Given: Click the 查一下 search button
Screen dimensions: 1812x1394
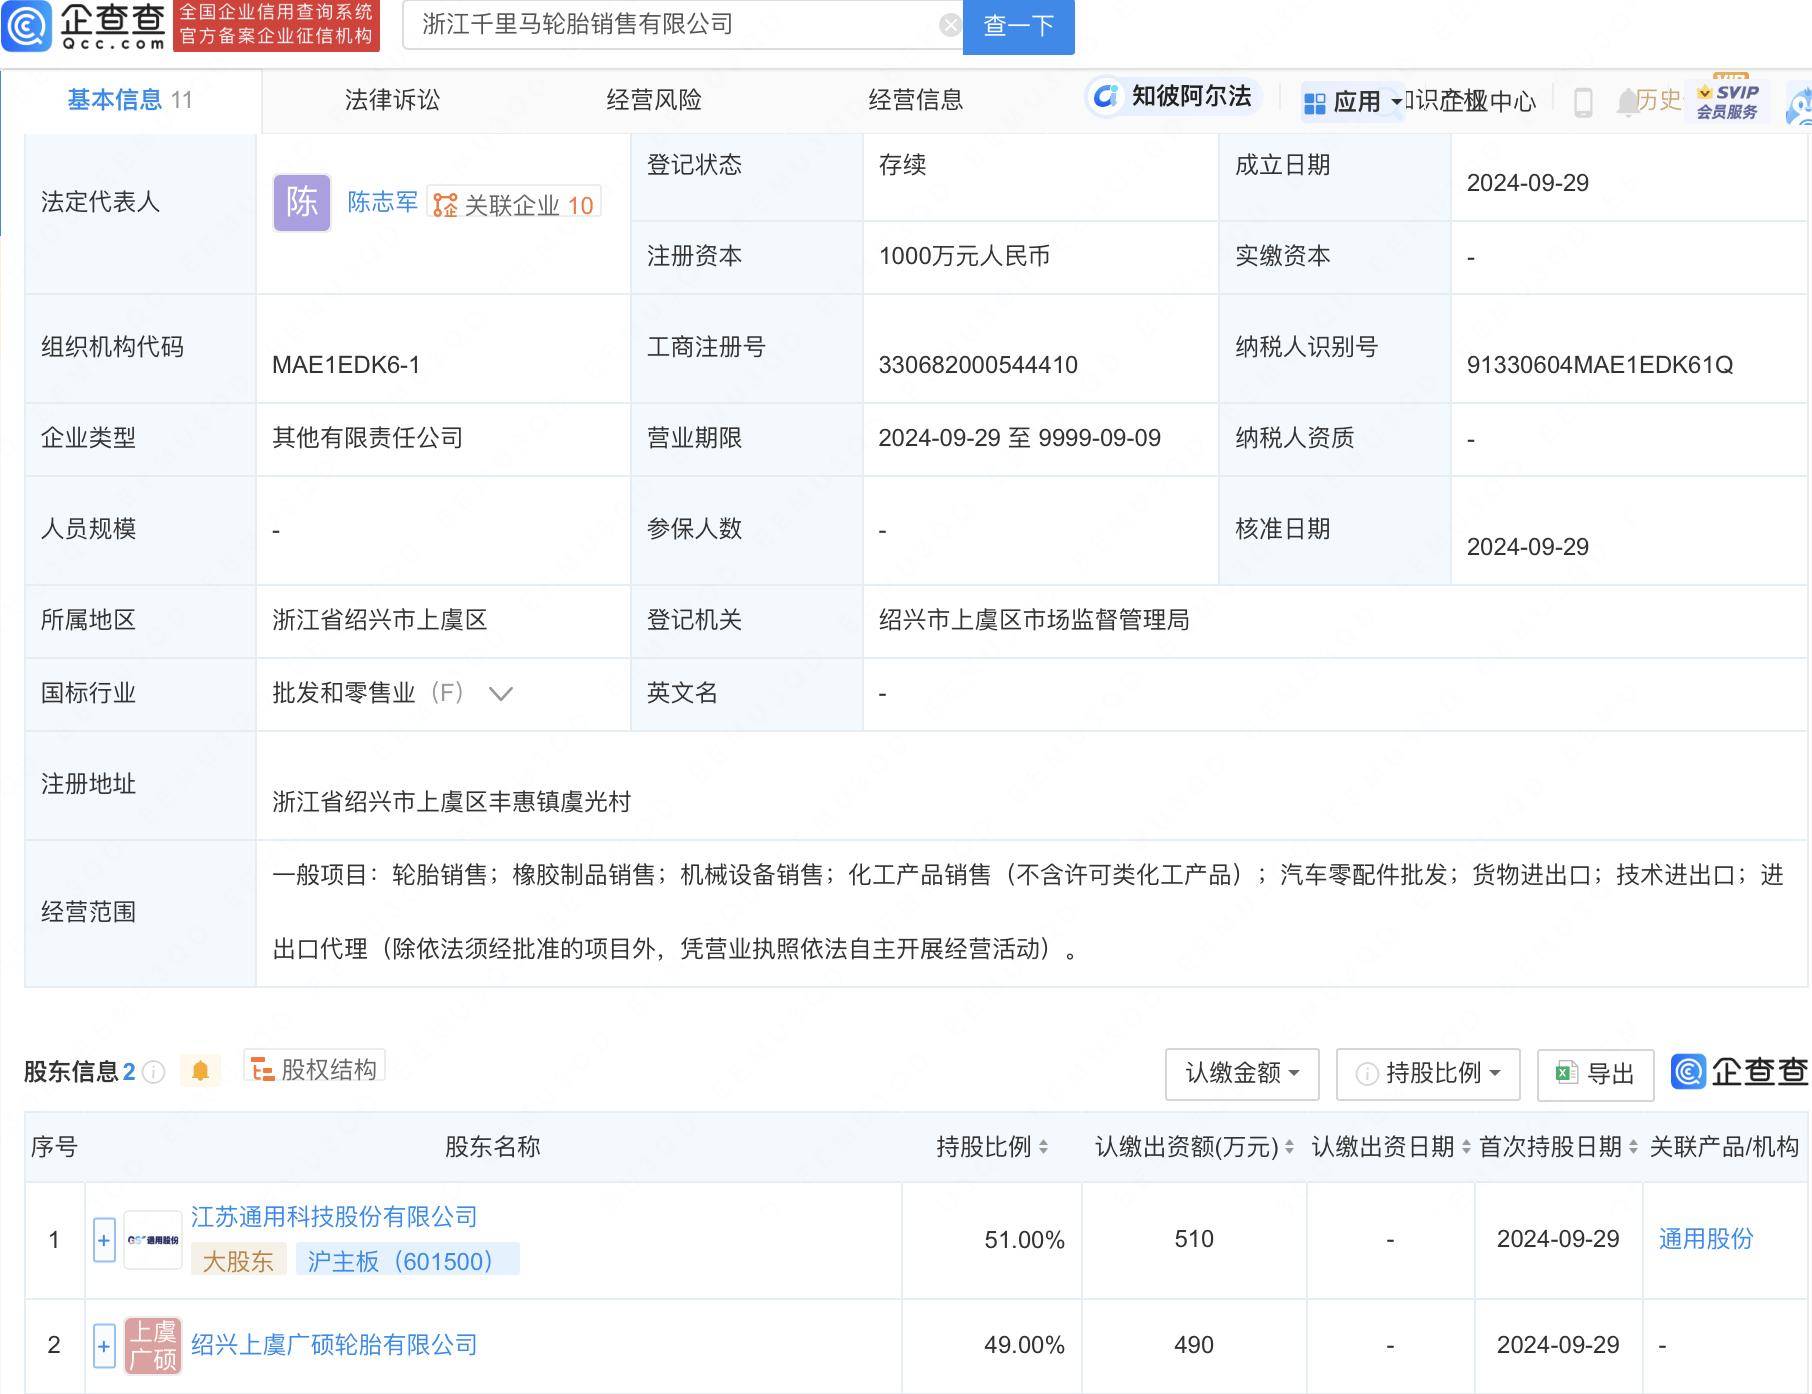Looking at the screenshot, I should pyautogui.click(x=1018, y=26).
